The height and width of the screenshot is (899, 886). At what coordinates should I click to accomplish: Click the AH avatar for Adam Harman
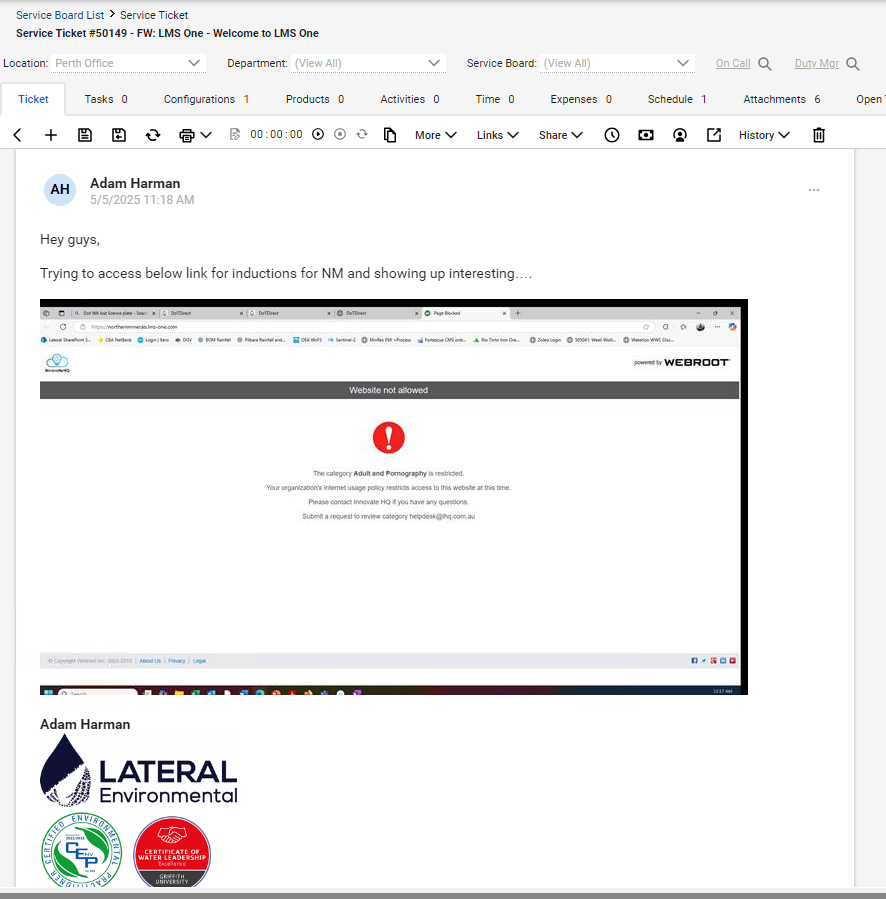point(60,190)
